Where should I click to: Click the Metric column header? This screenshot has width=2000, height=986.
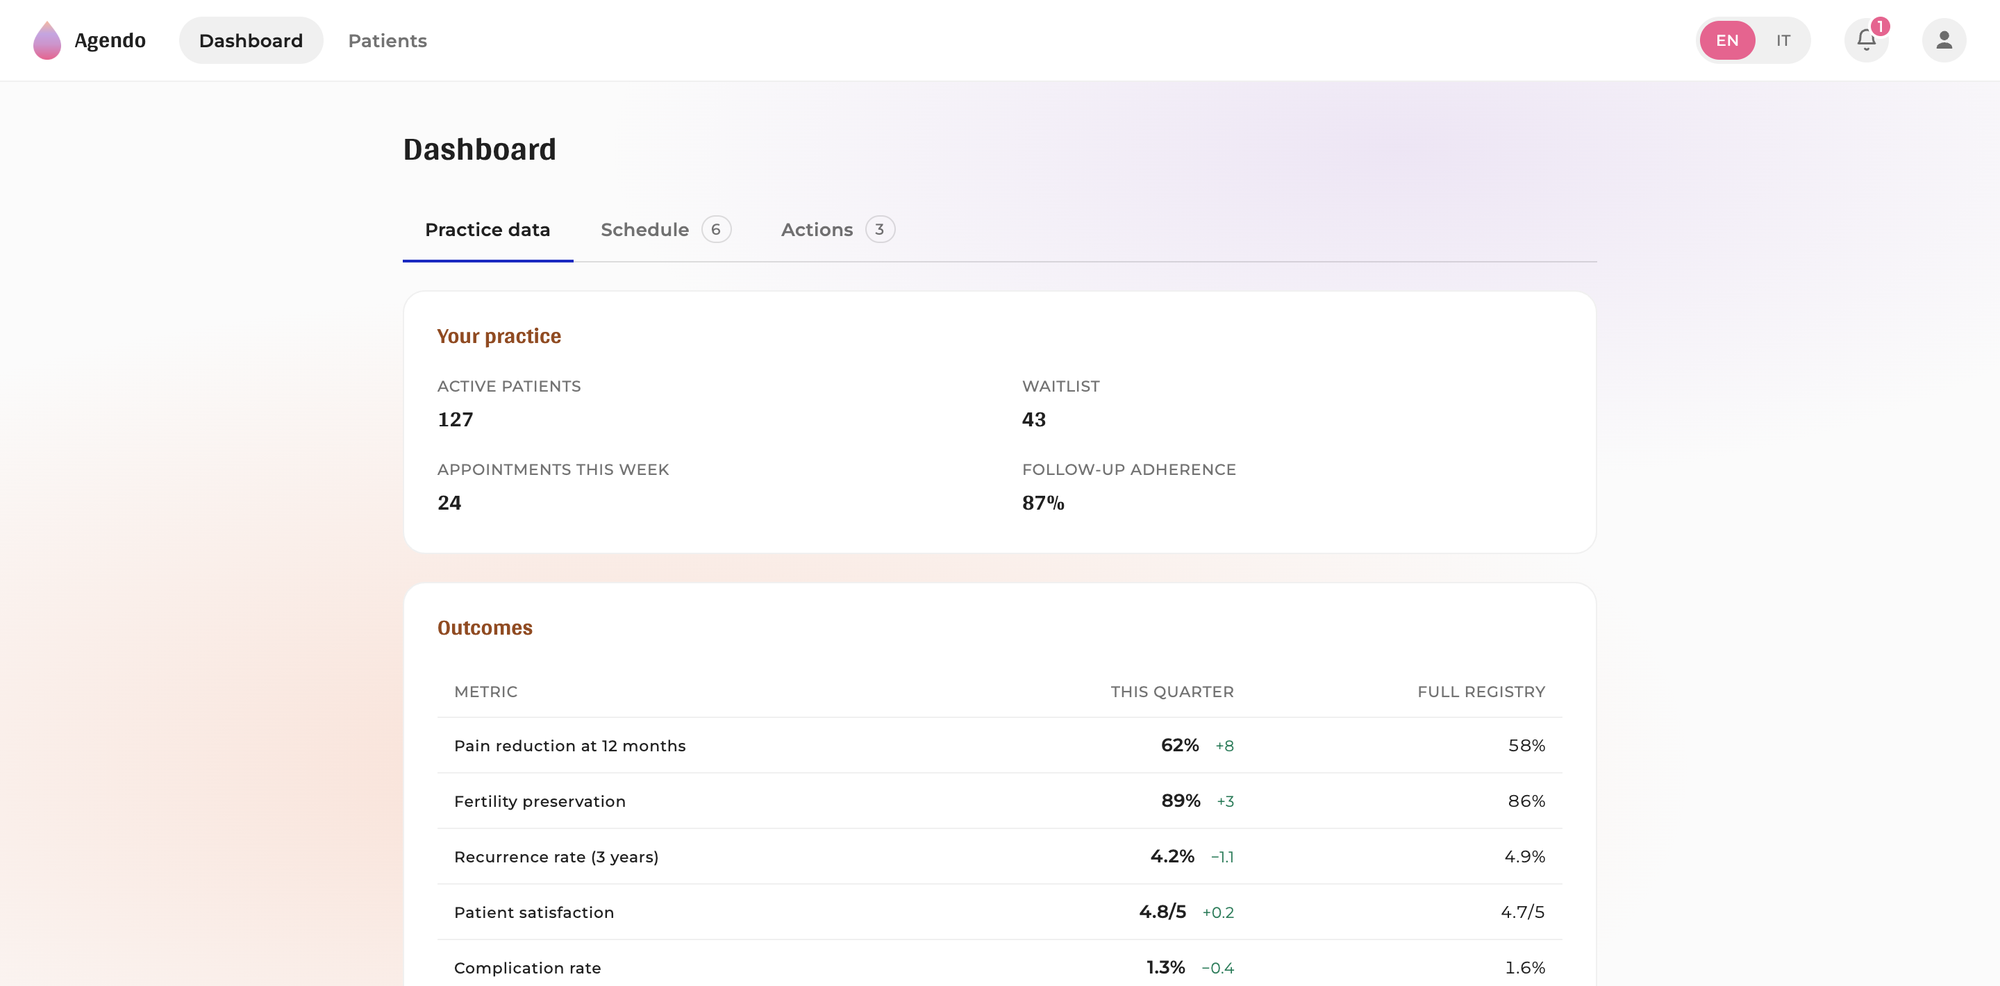click(486, 692)
